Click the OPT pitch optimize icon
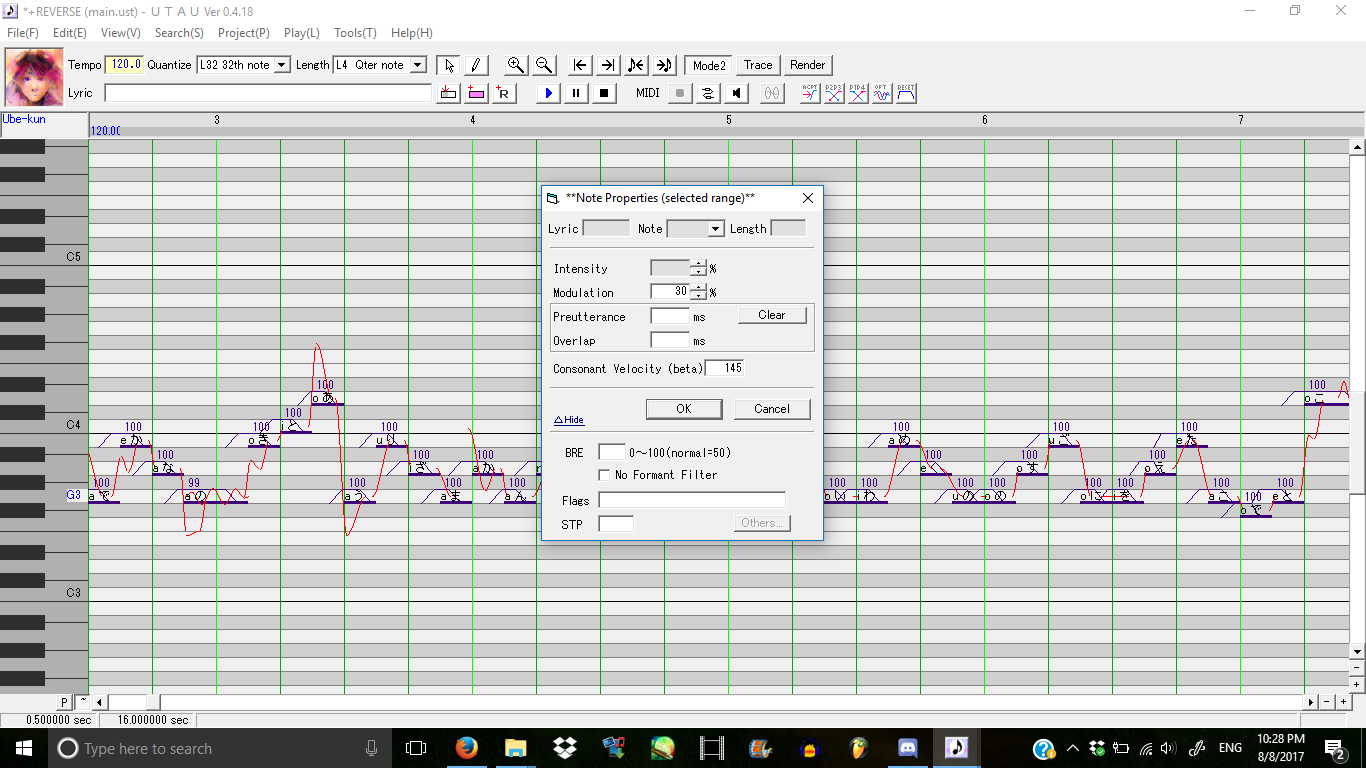Image resolution: width=1366 pixels, height=768 pixels. pos(882,93)
